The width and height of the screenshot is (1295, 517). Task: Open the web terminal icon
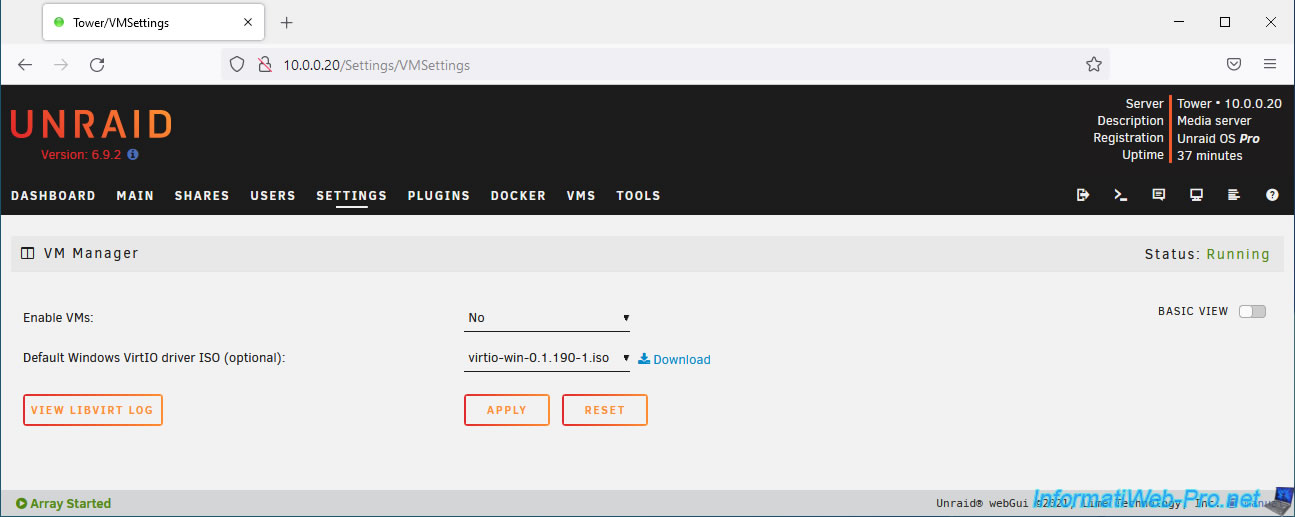[1121, 195]
